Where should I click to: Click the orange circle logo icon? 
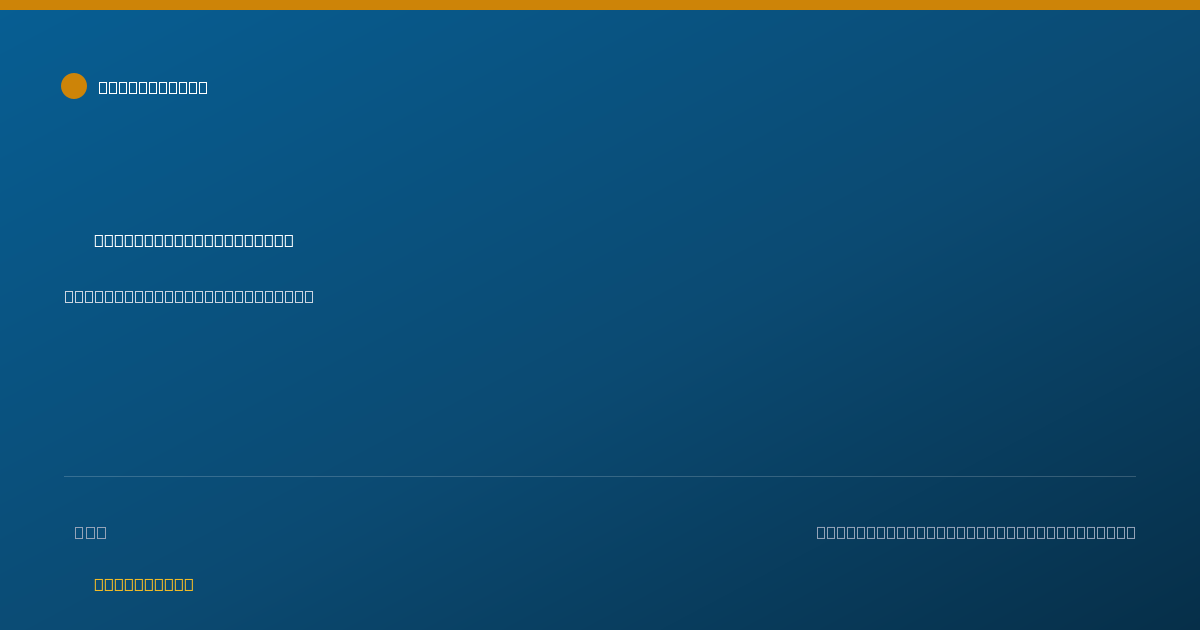(74, 86)
